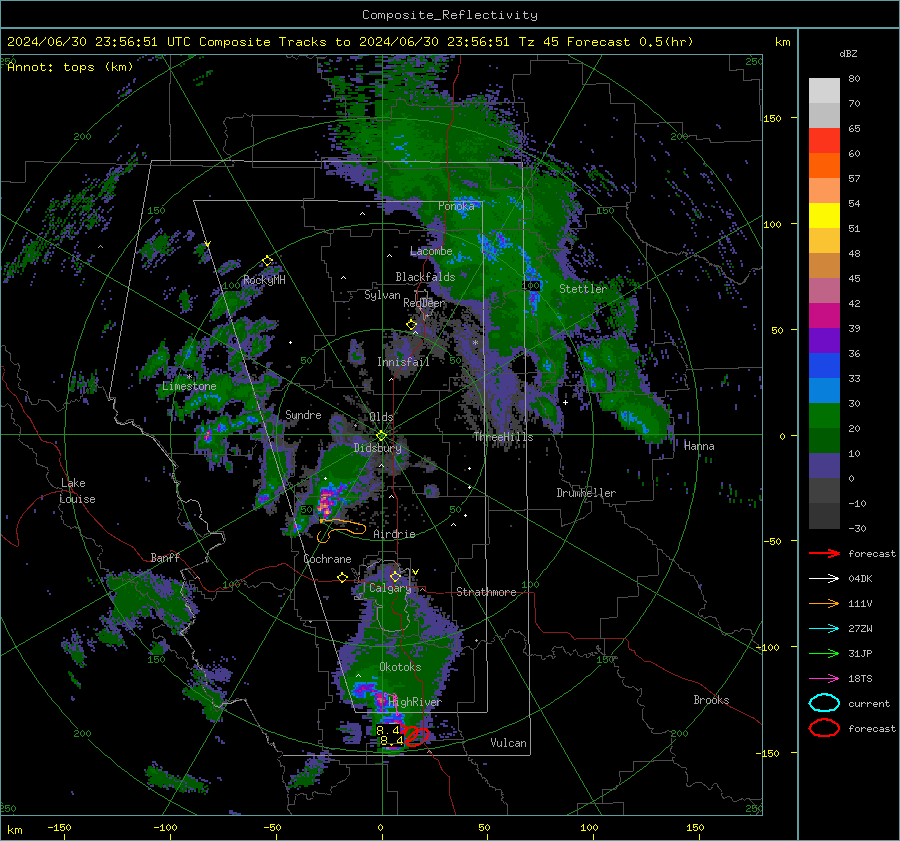
Task: Click the light gray 80 dBZ swatch
Action: (824, 91)
